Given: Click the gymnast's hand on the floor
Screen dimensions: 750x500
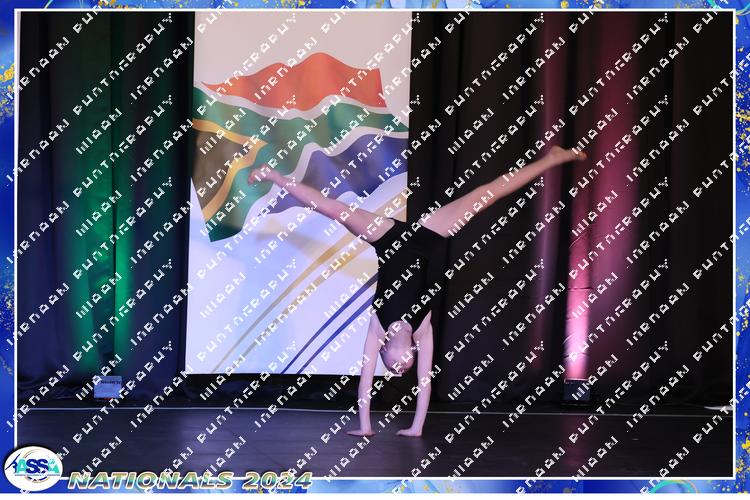Looking at the screenshot, I should [x=408, y=431].
